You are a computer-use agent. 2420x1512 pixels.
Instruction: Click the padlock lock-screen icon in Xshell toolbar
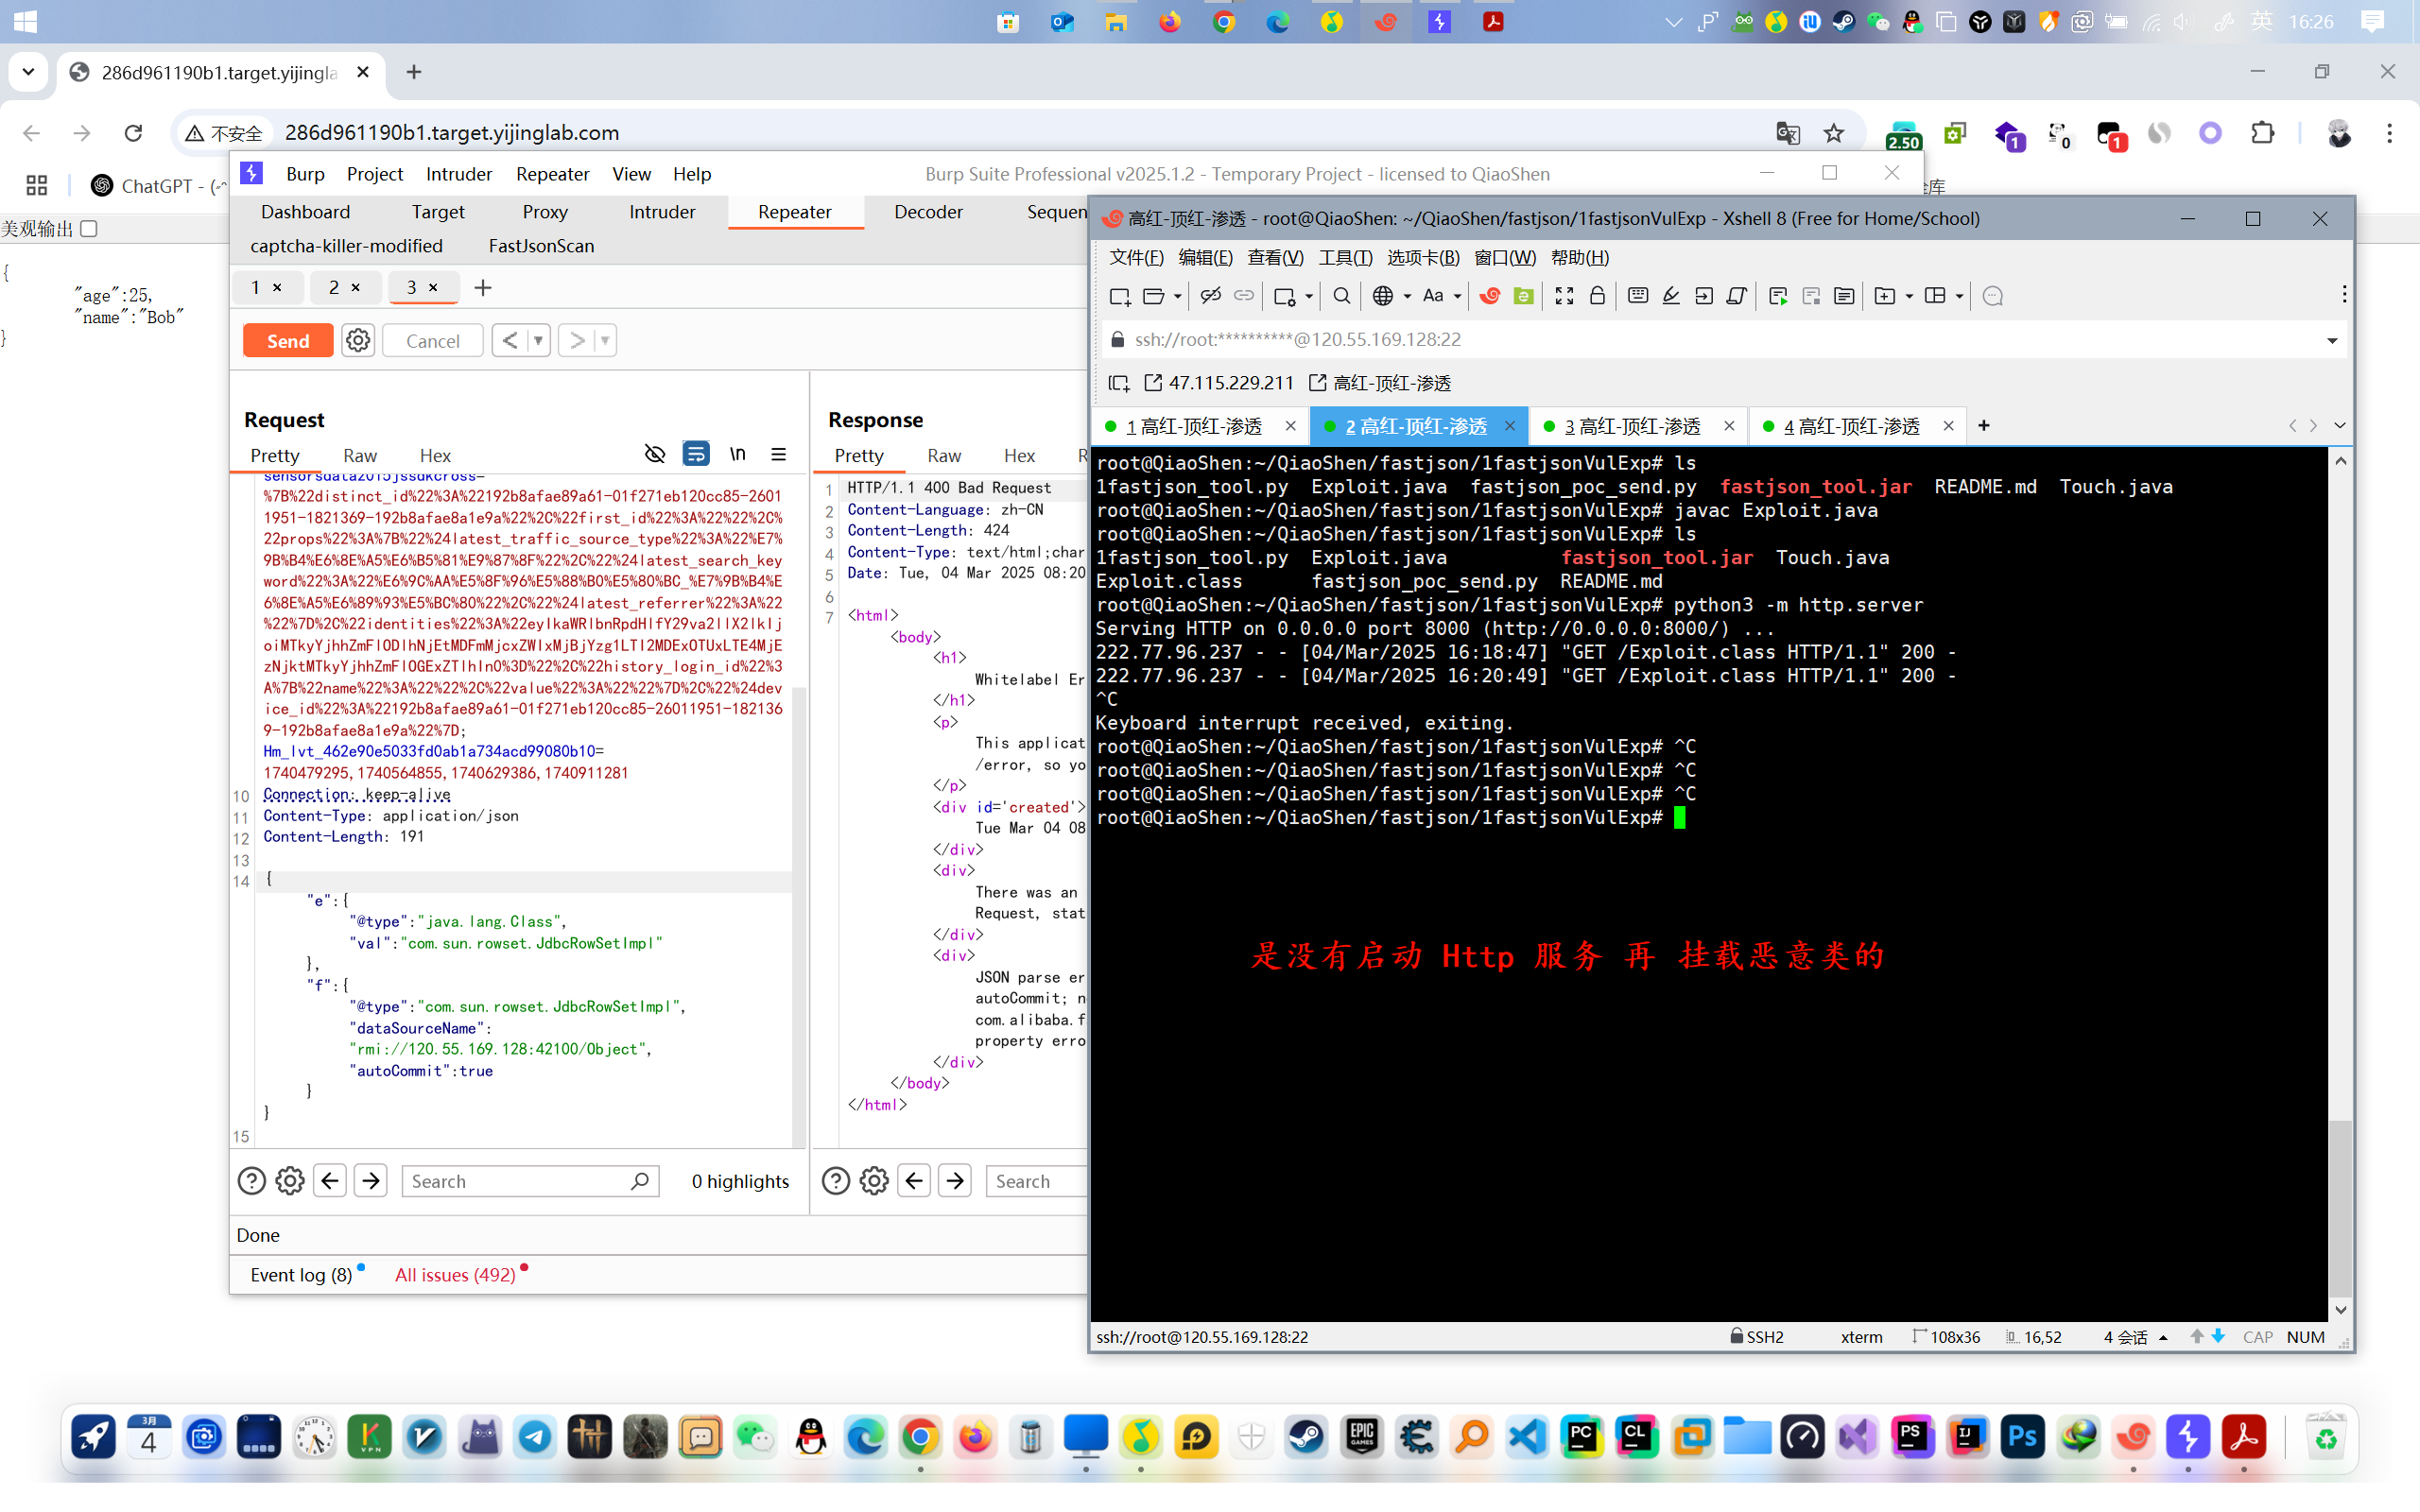pyautogui.click(x=1597, y=296)
